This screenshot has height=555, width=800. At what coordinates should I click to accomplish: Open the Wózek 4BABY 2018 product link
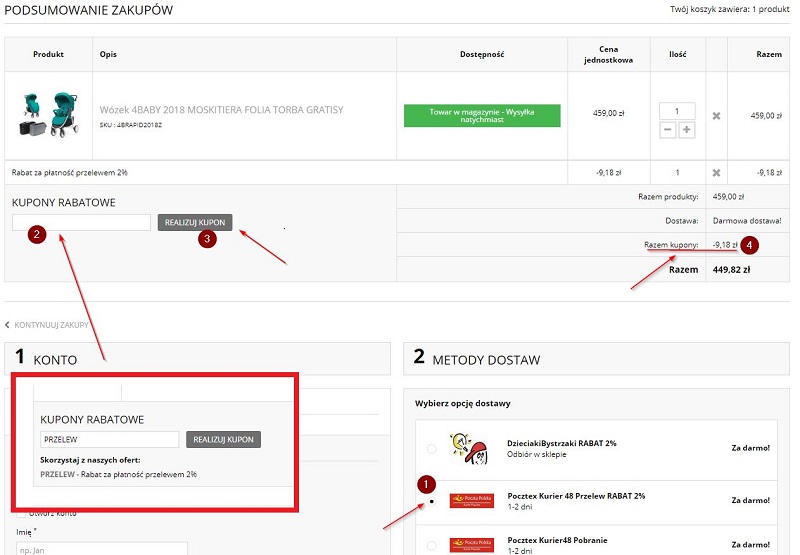pos(221,109)
